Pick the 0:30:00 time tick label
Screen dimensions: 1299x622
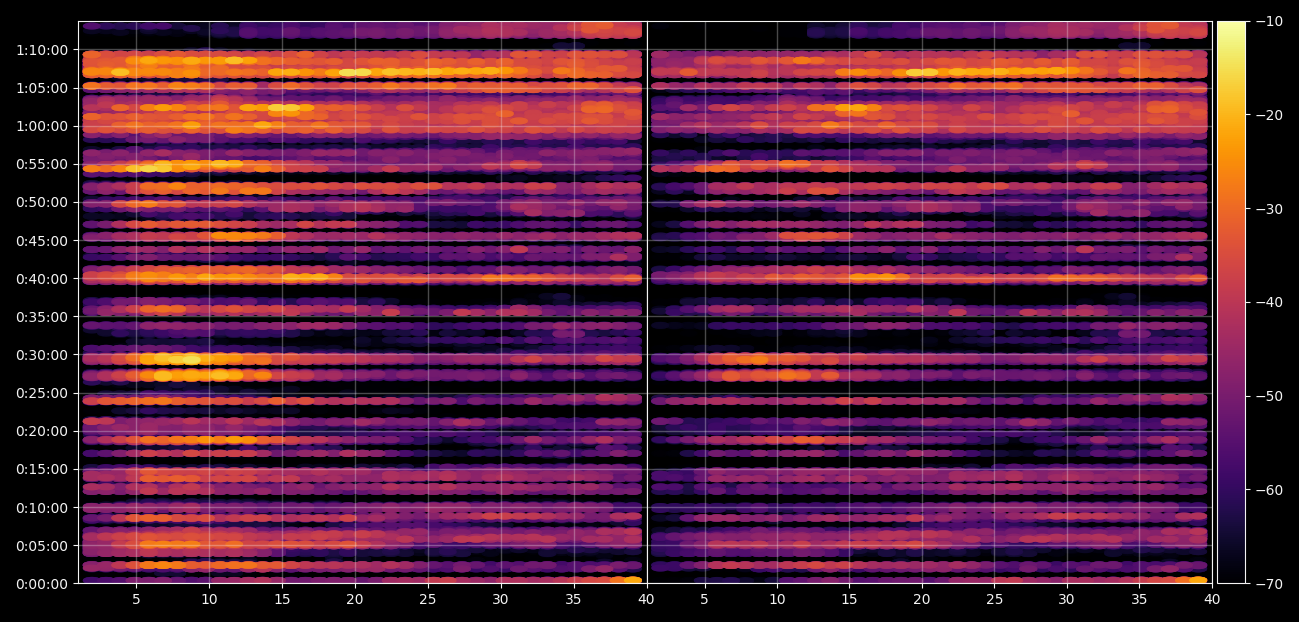click(42, 355)
